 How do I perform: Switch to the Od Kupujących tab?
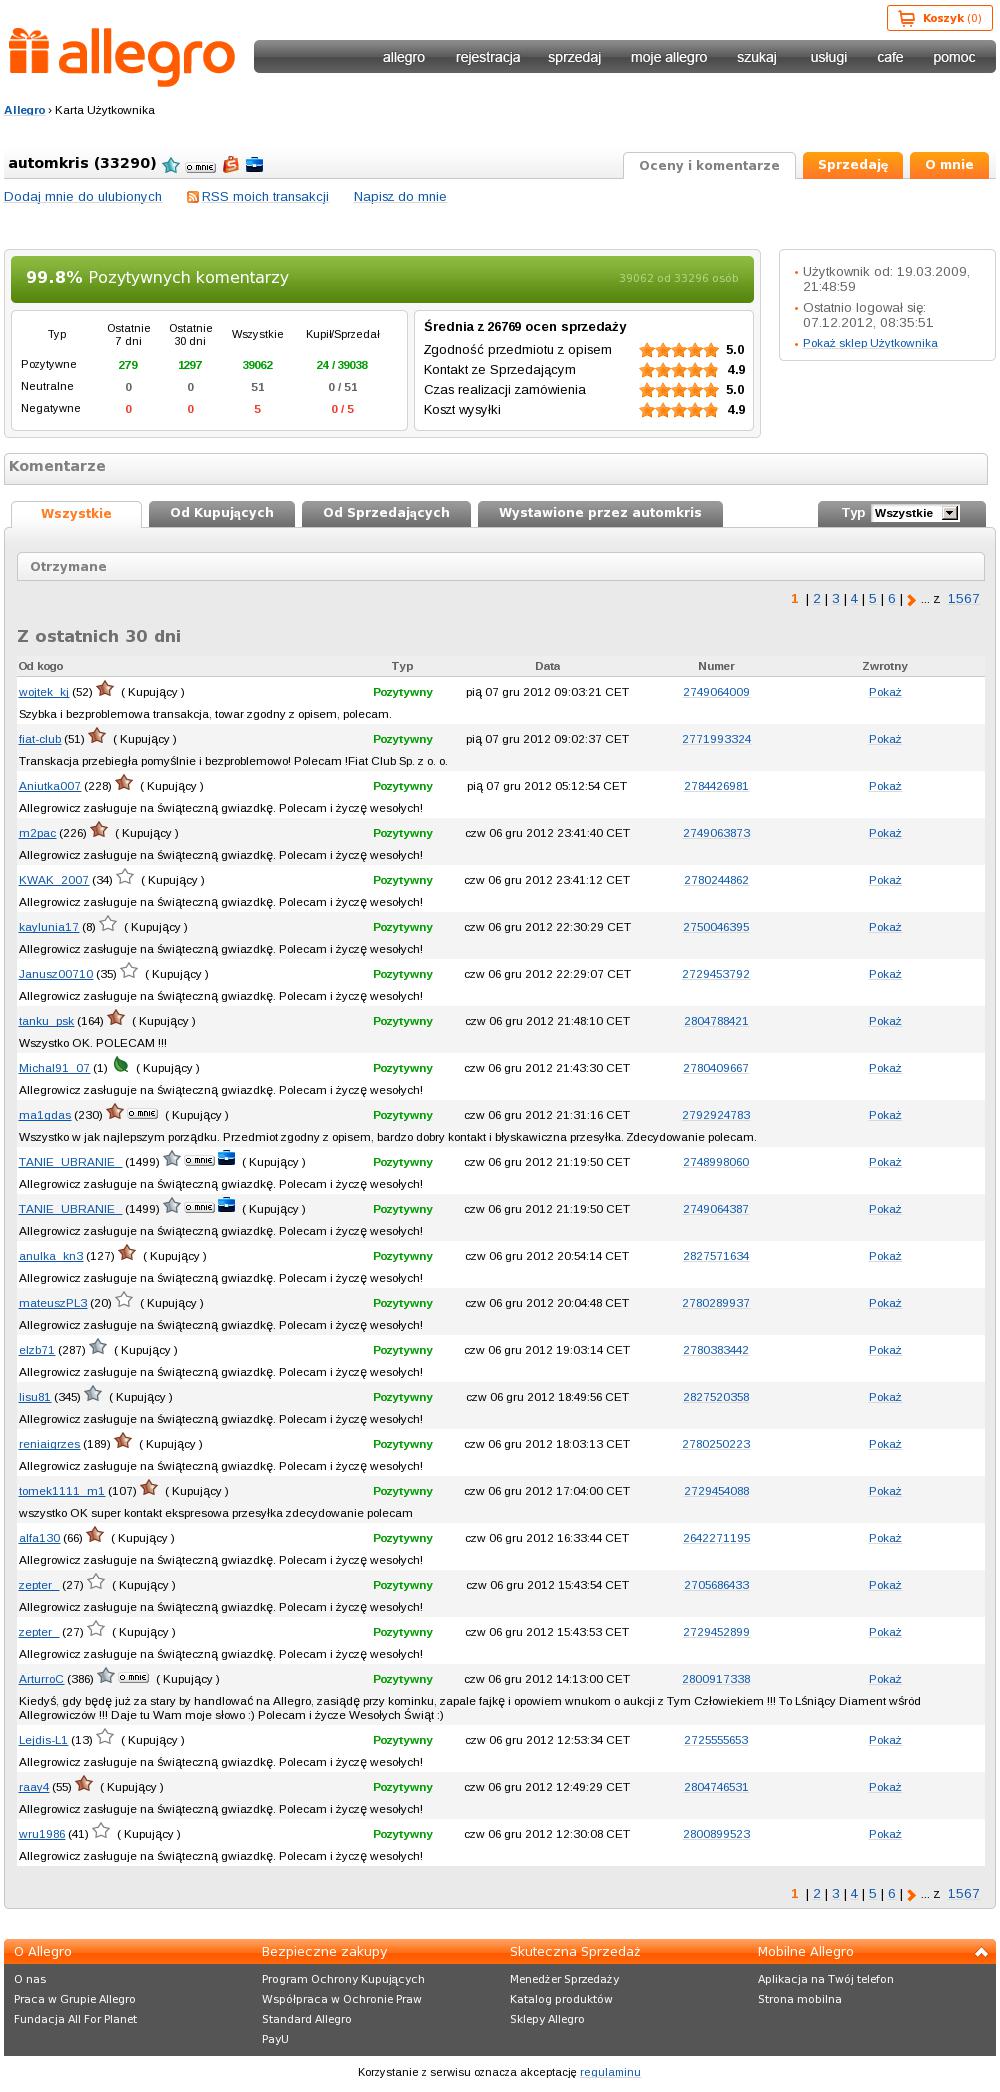point(222,513)
